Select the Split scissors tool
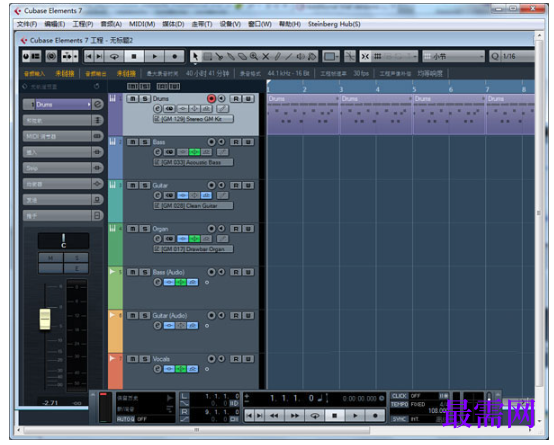554x445 pixels. pos(219,57)
